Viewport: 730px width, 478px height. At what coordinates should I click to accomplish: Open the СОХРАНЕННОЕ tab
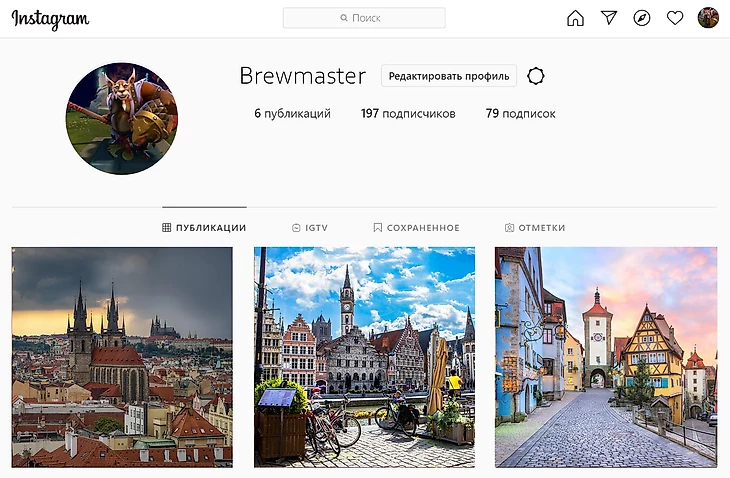pyautogui.click(x=416, y=228)
